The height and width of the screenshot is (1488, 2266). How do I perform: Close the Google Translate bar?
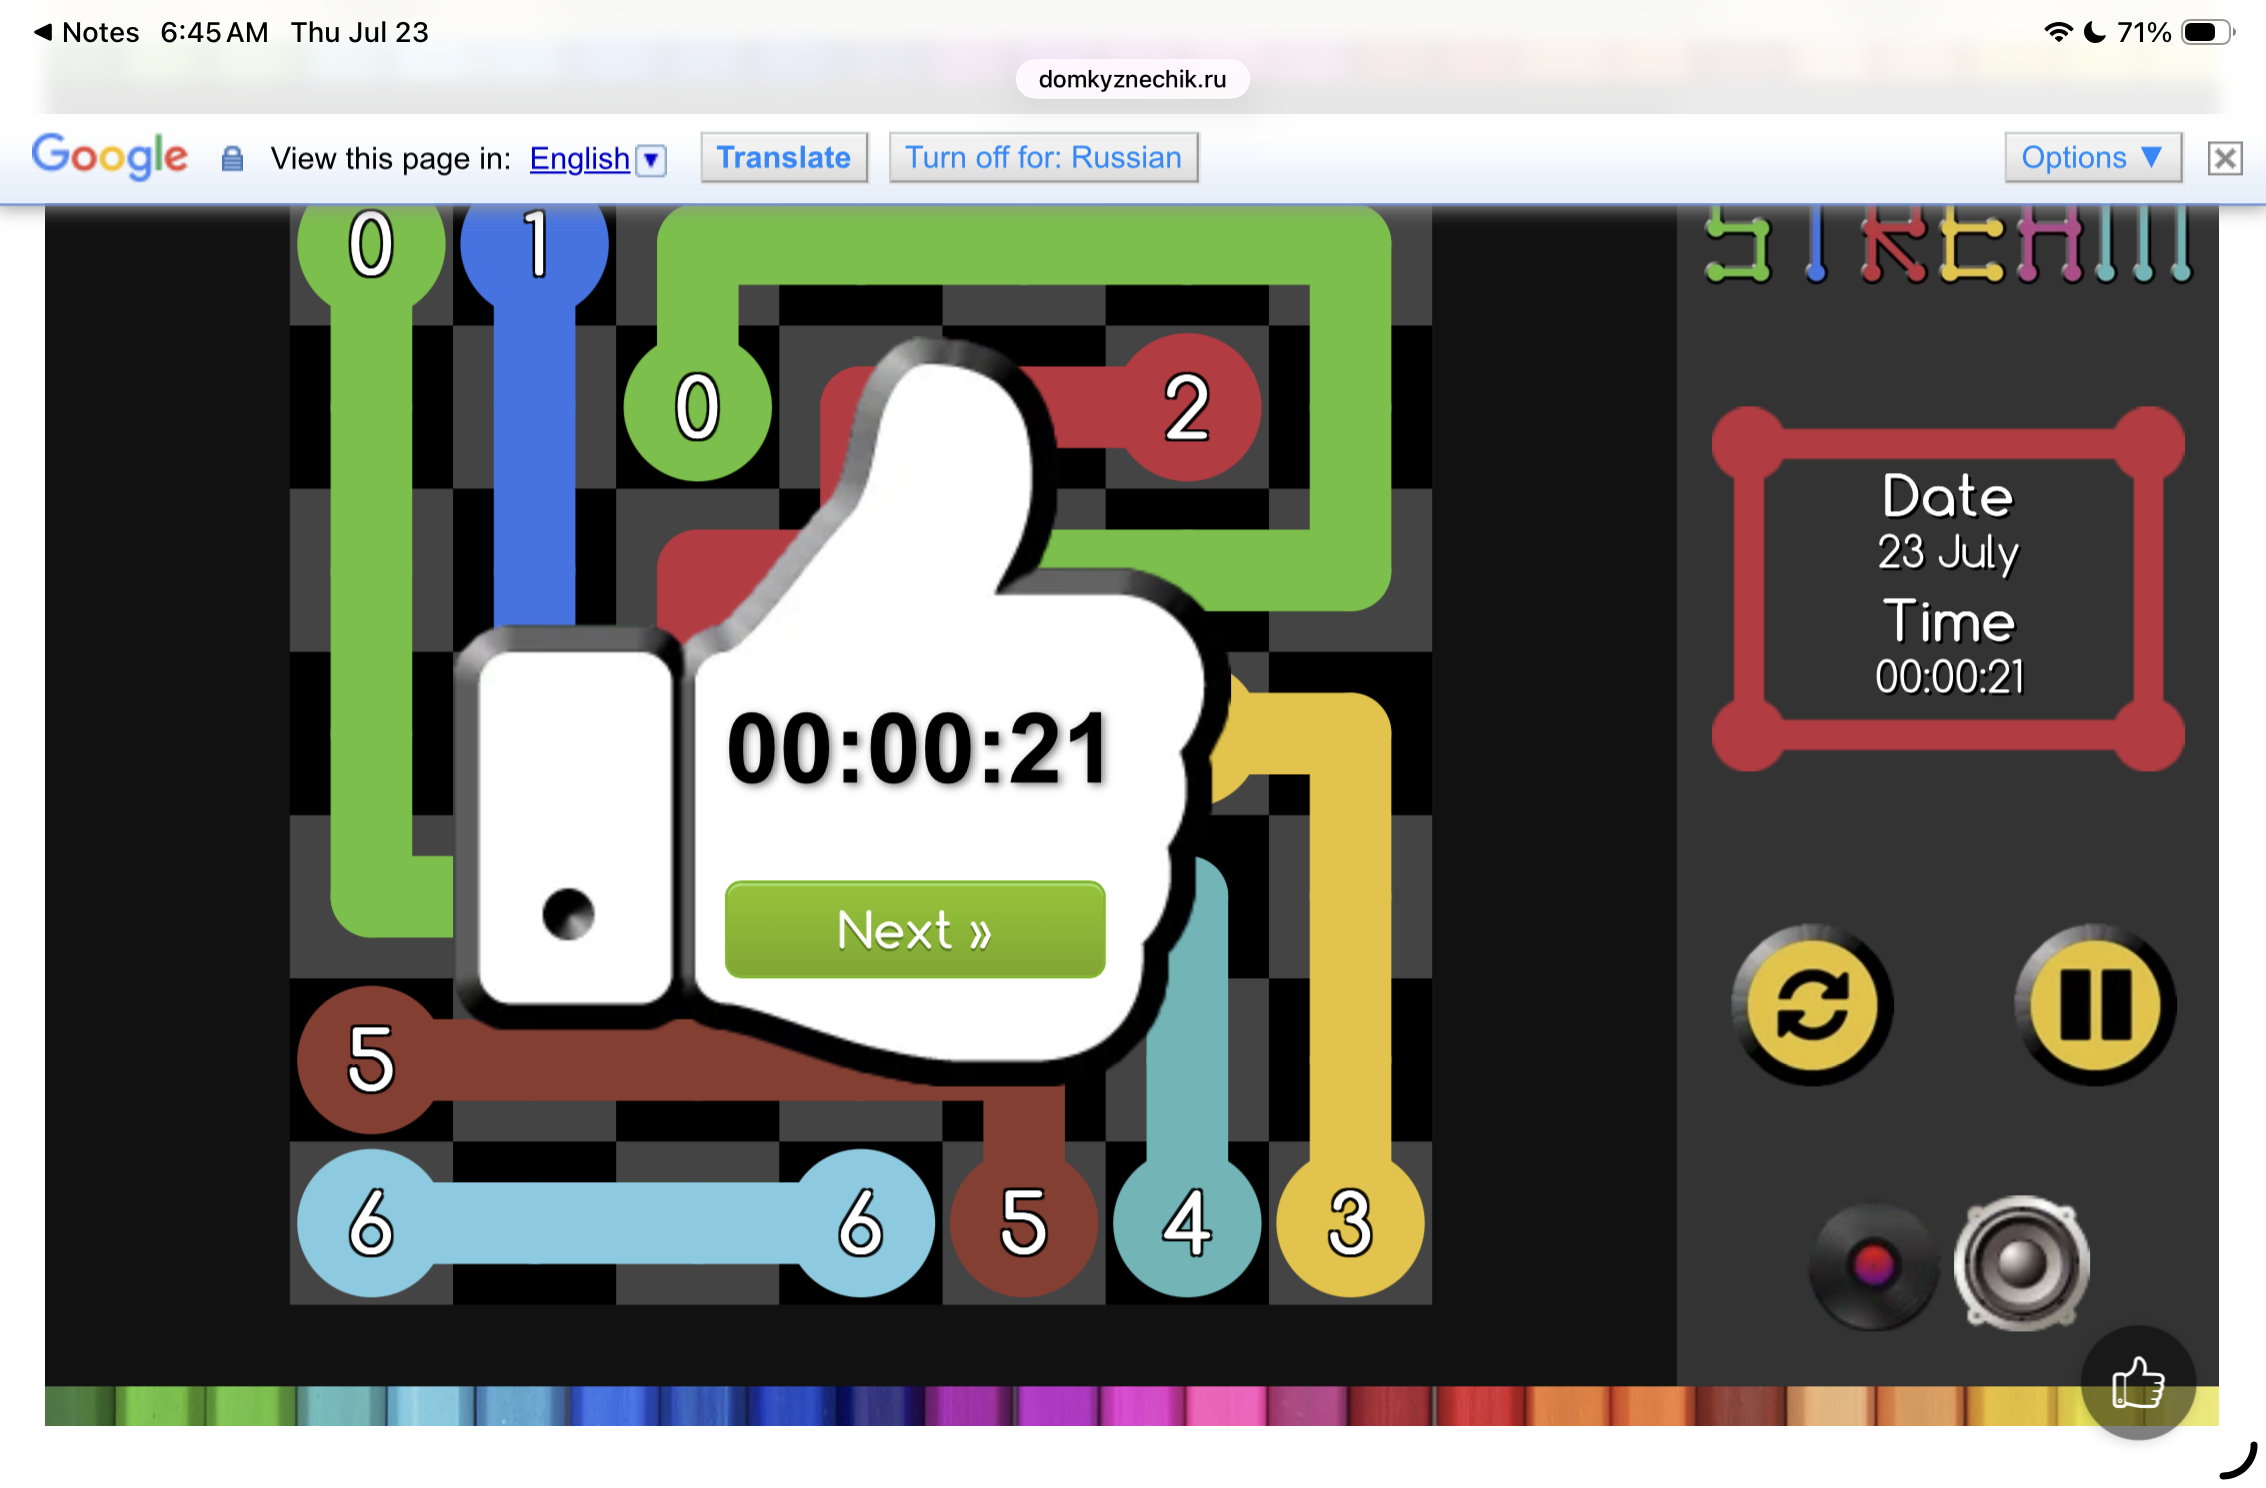tap(2224, 158)
